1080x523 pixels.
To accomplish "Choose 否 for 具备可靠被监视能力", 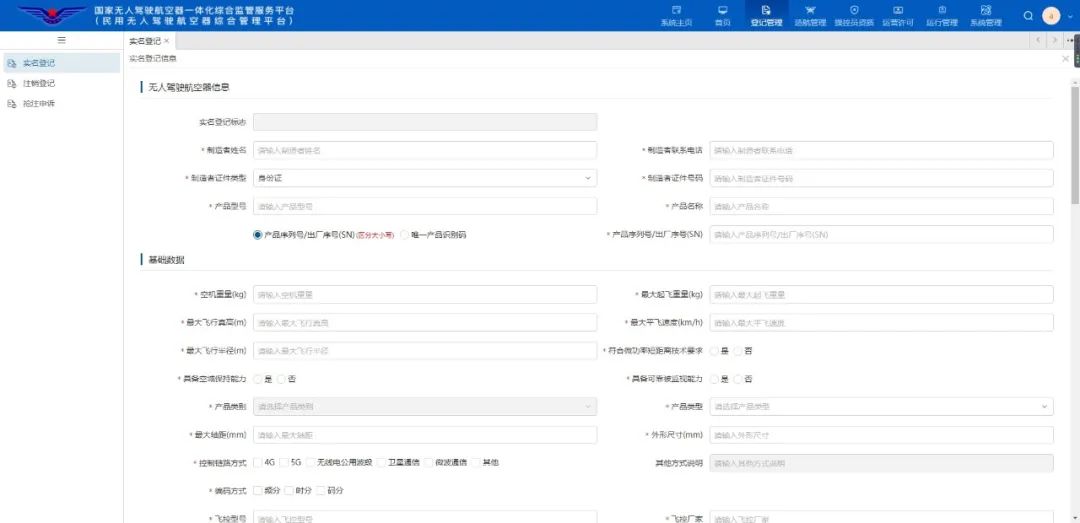I will [x=738, y=379].
